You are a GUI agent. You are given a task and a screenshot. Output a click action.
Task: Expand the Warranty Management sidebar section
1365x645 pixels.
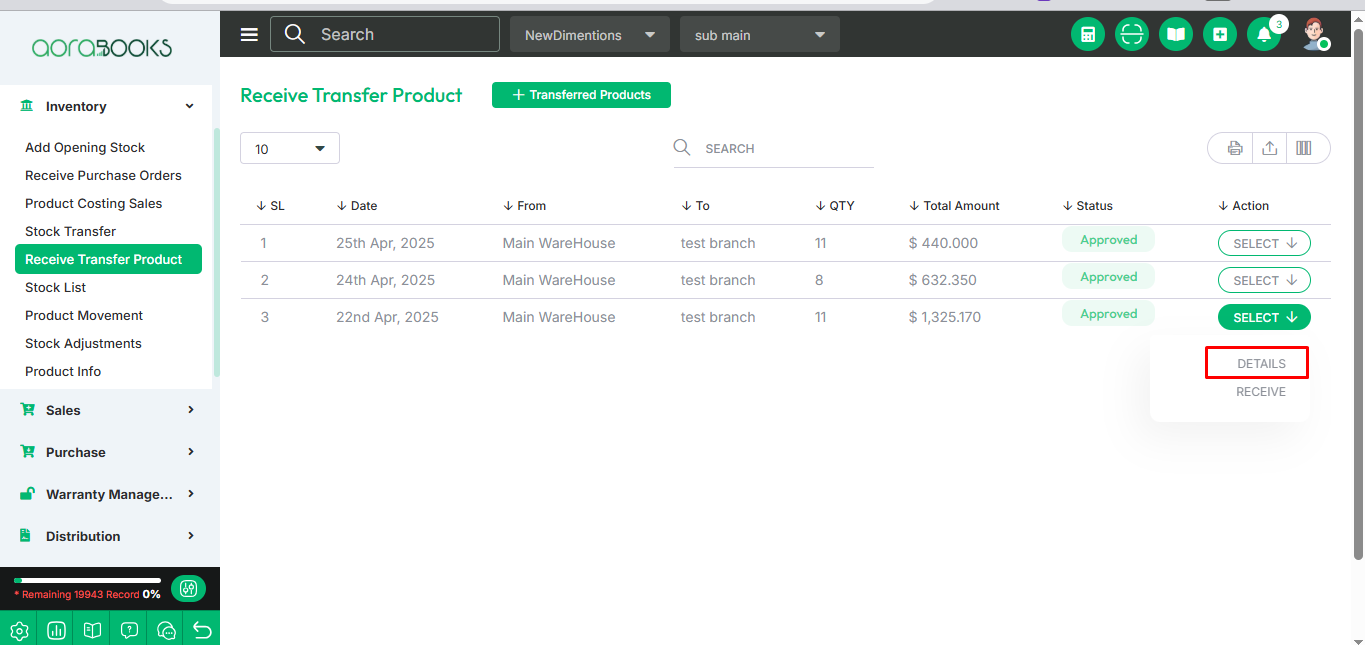[x=106, y=494]
